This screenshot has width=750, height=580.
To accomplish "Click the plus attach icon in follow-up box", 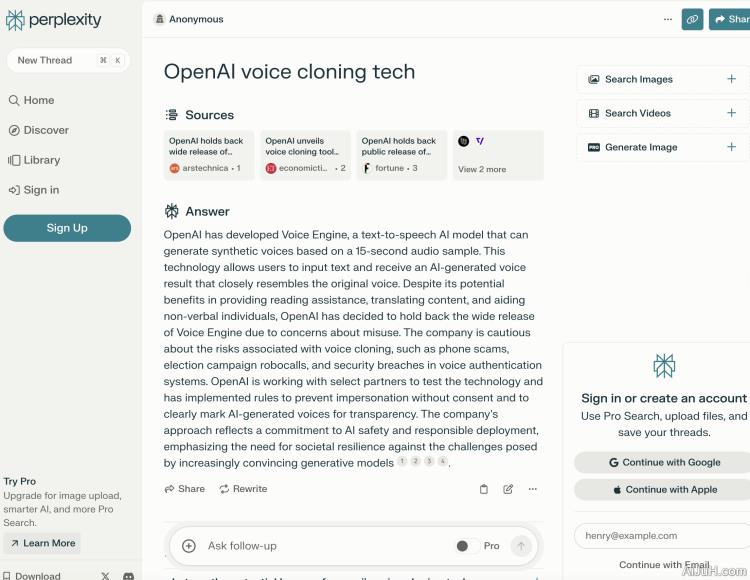I will [x=189, y=546].
